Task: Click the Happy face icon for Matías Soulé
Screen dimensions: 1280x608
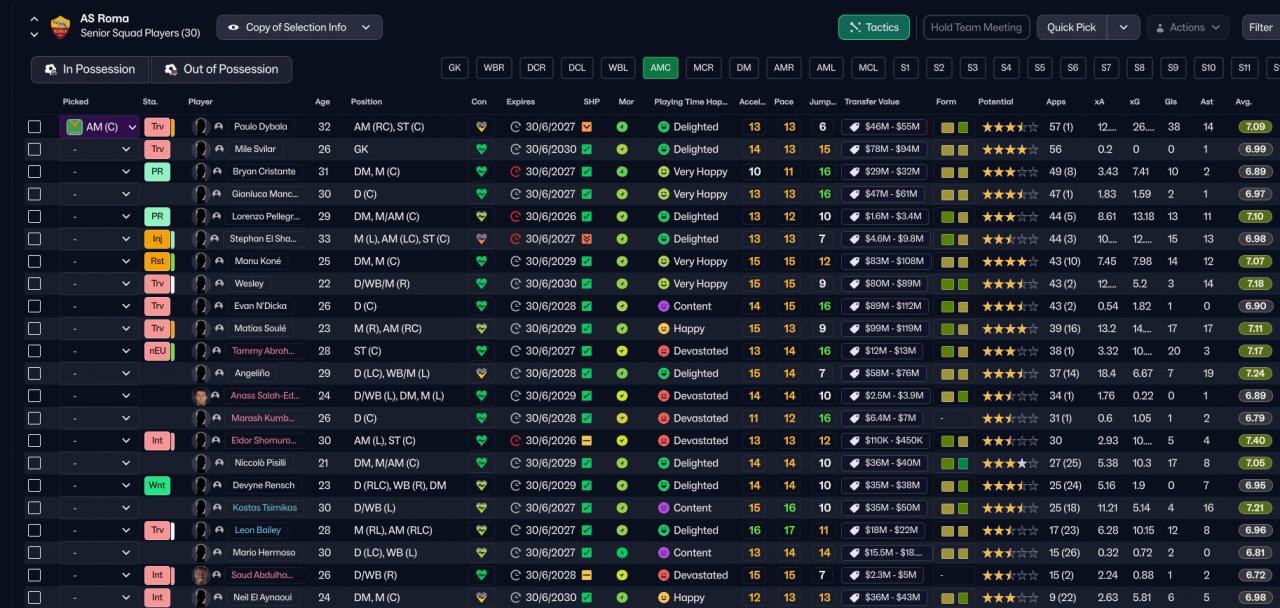Action: click(x=663, y=328)
